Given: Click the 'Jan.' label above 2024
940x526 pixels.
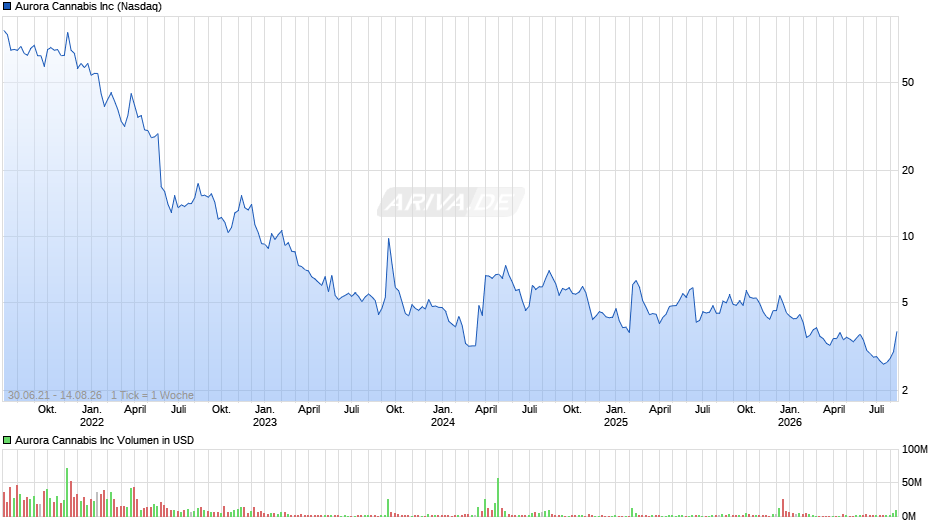Looking at the screenshot, I should point(443,409).
